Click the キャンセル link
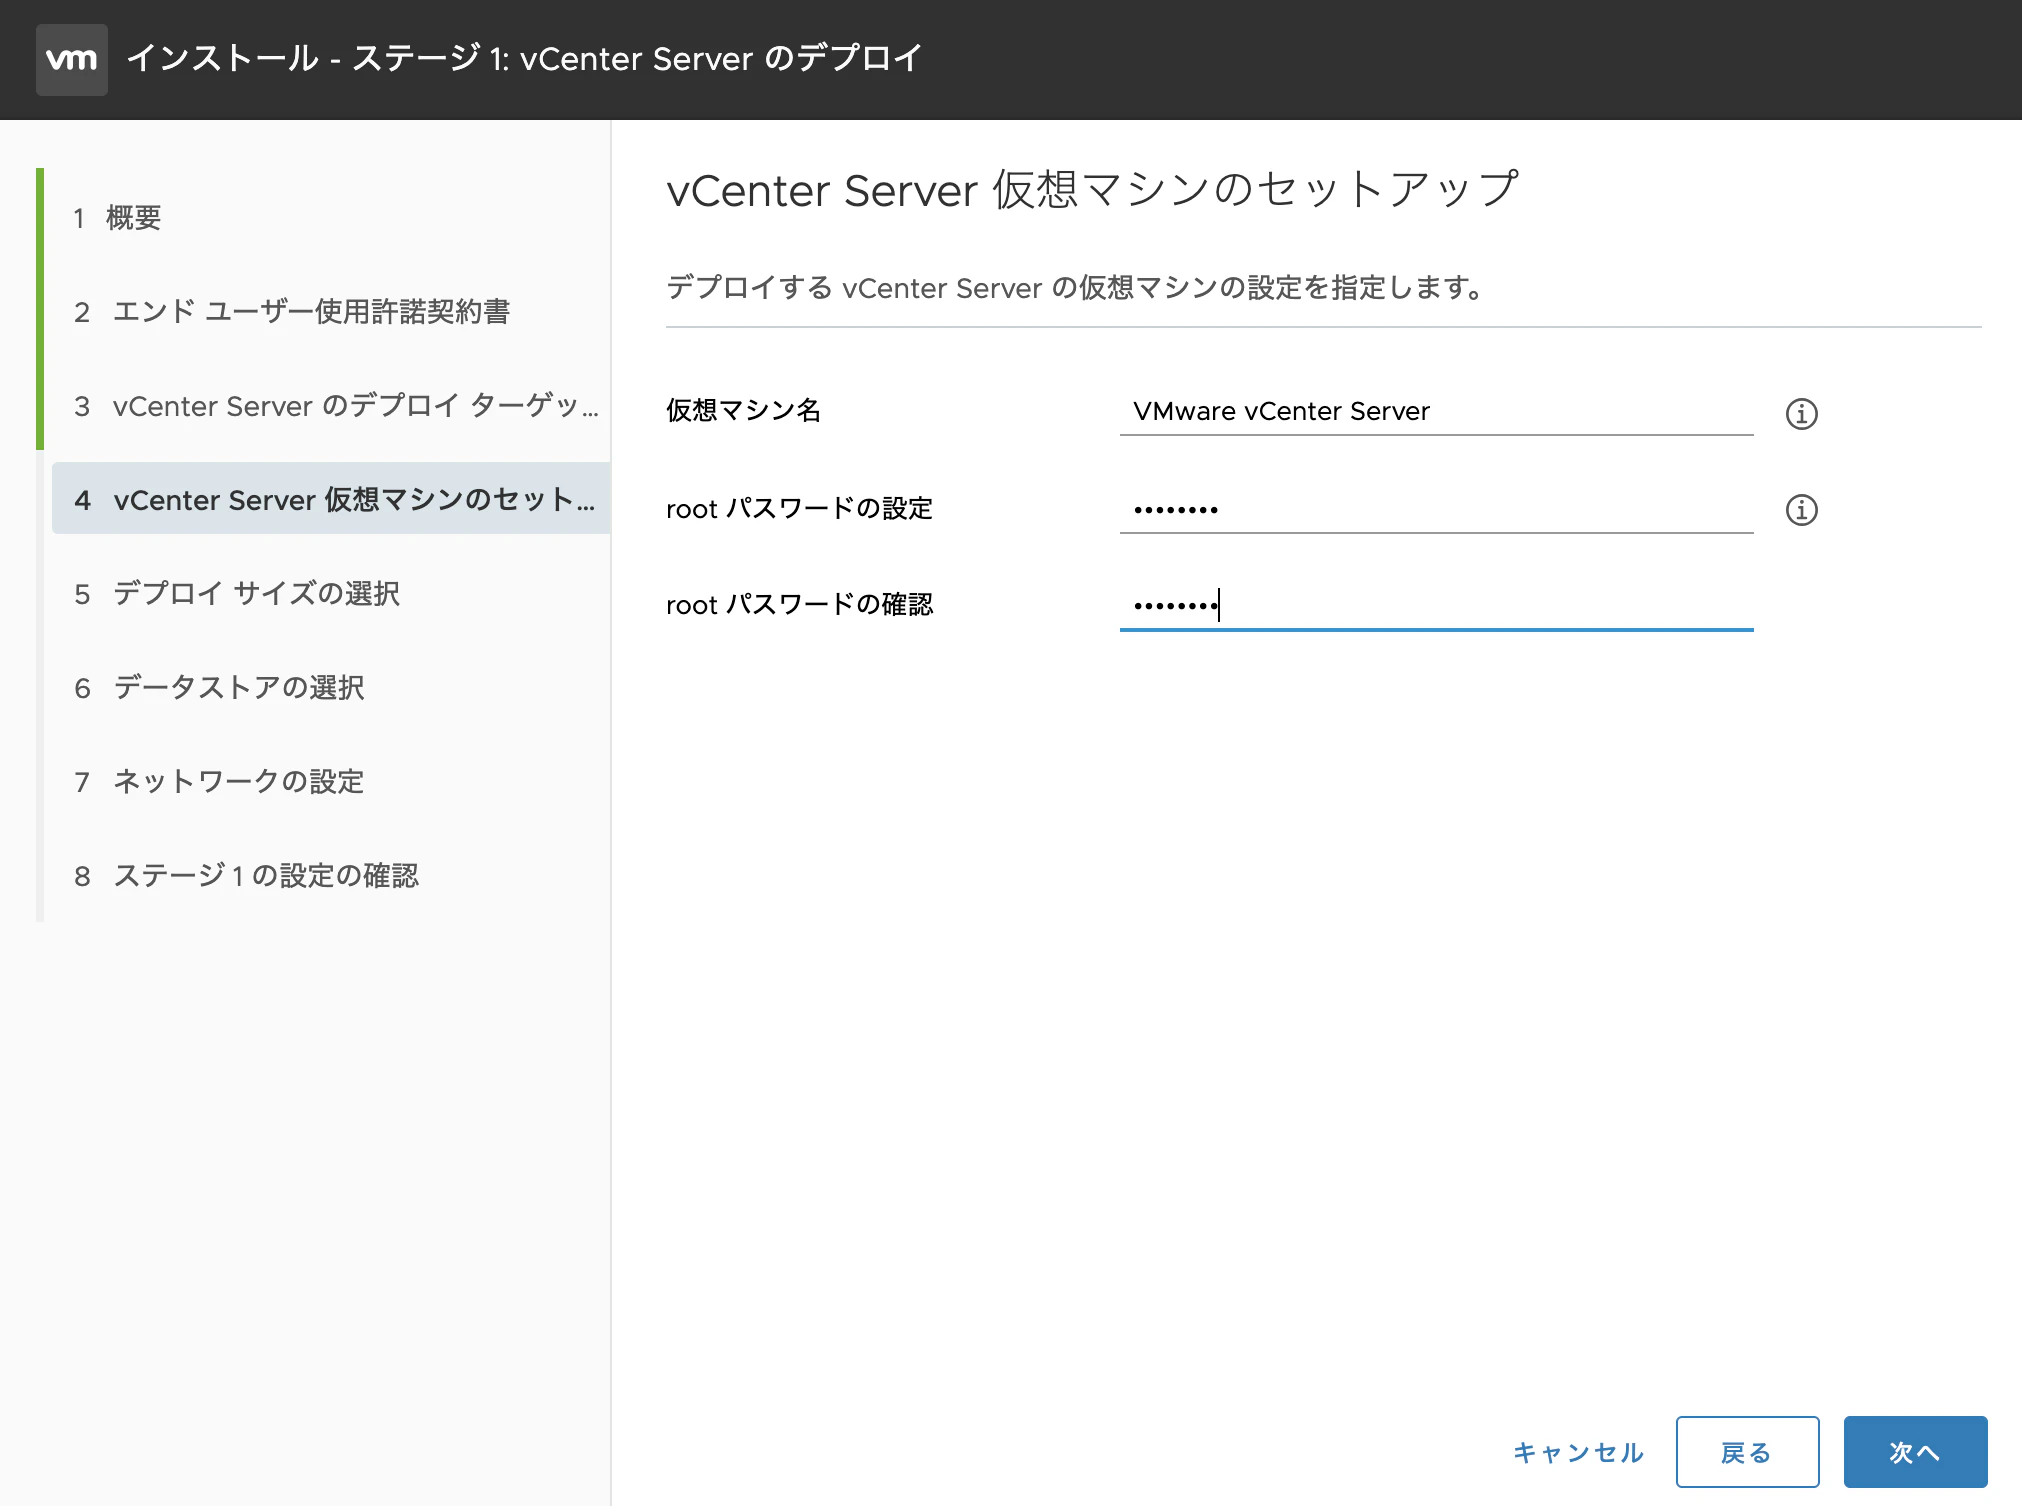Image resolution: width=2022 pixels, height=1506 pixels. pos(1578,1452)
